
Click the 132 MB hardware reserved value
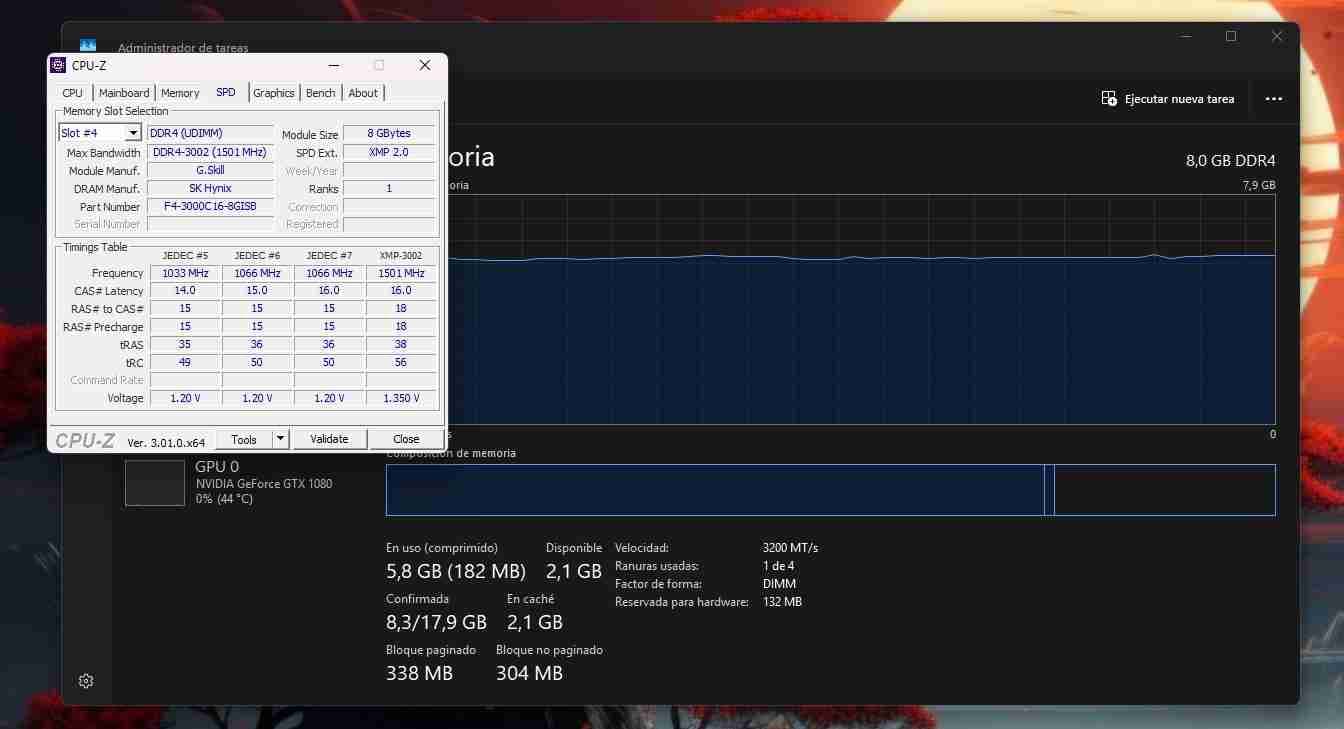click(782, 602)
